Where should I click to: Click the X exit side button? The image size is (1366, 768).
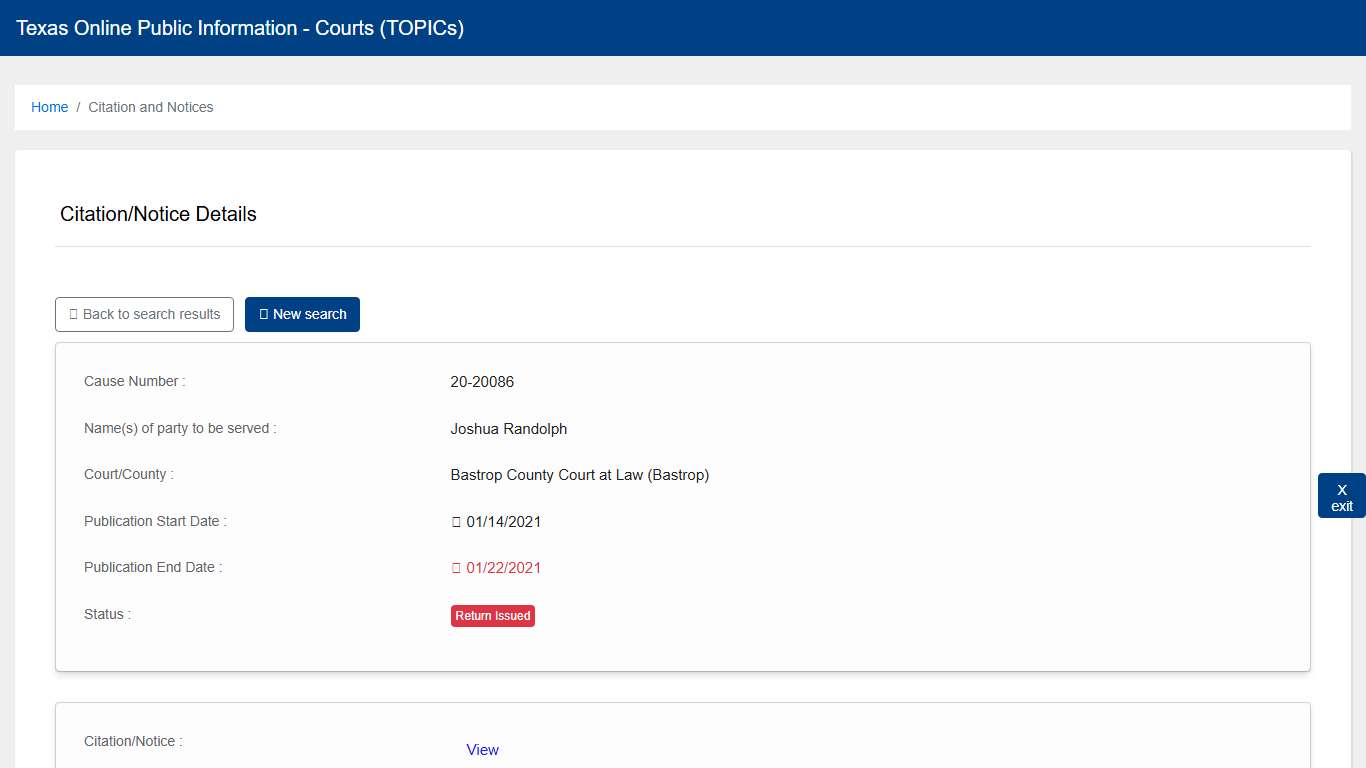coord(1341,496)
